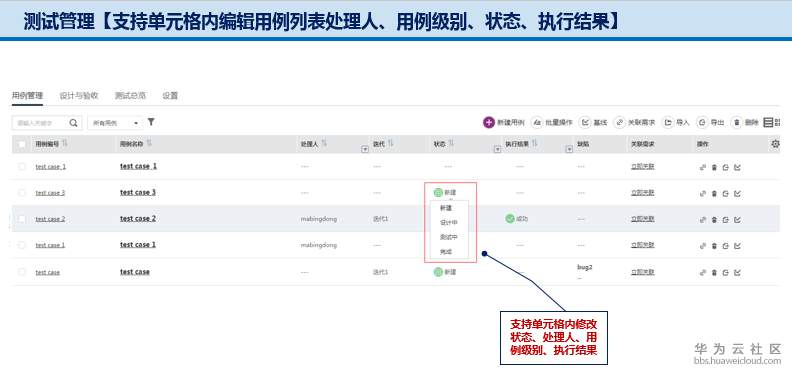
Task: Click 立即关联 link in test case 3 row
Action: point(642,193)
